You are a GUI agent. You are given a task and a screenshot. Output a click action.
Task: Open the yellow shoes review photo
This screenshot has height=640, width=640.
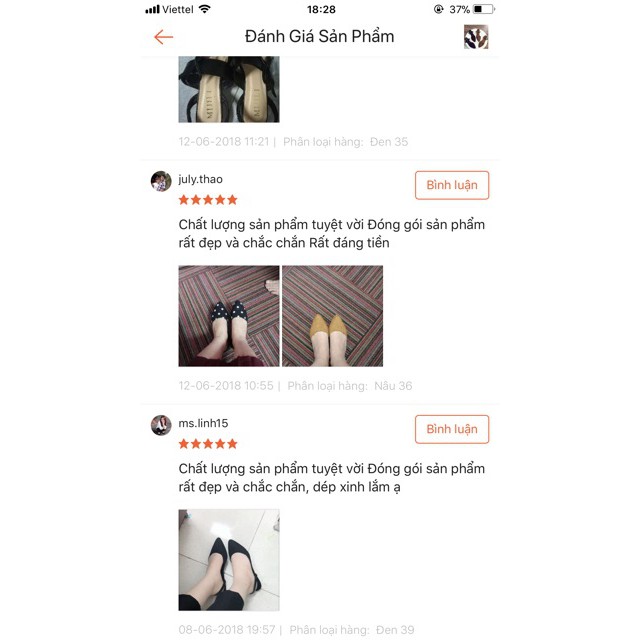(333, 316)
